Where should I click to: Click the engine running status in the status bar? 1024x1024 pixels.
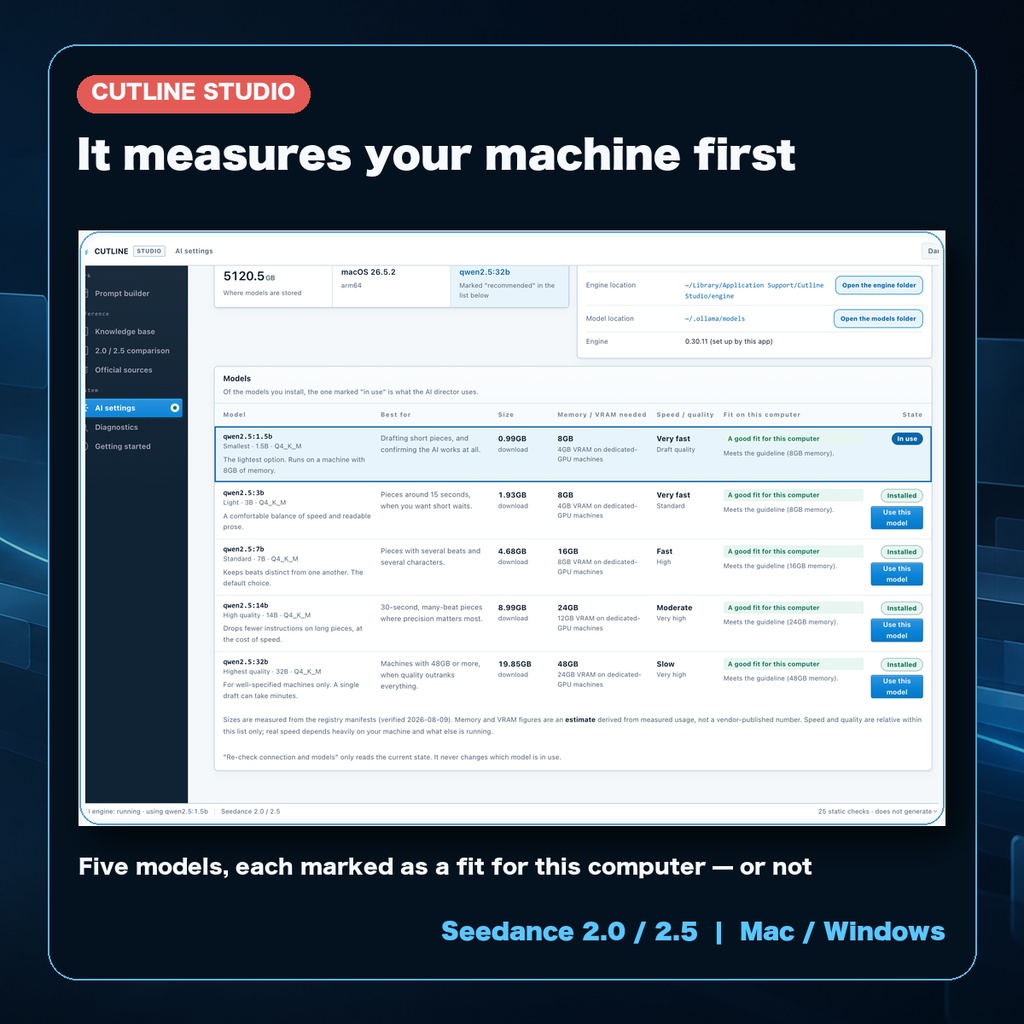tap(147, 811)
